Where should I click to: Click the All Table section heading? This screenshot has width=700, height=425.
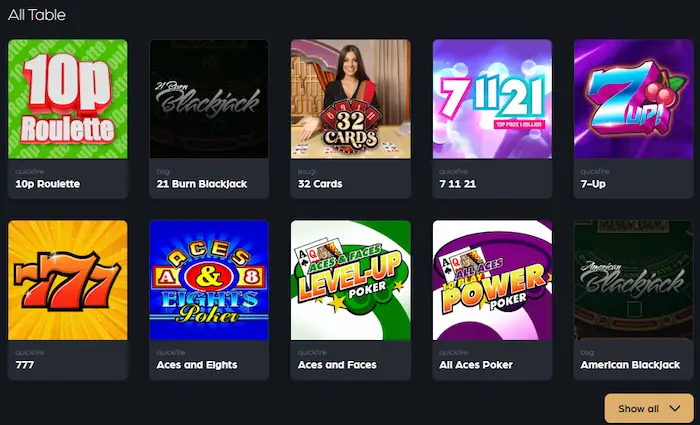click(37, 15)
